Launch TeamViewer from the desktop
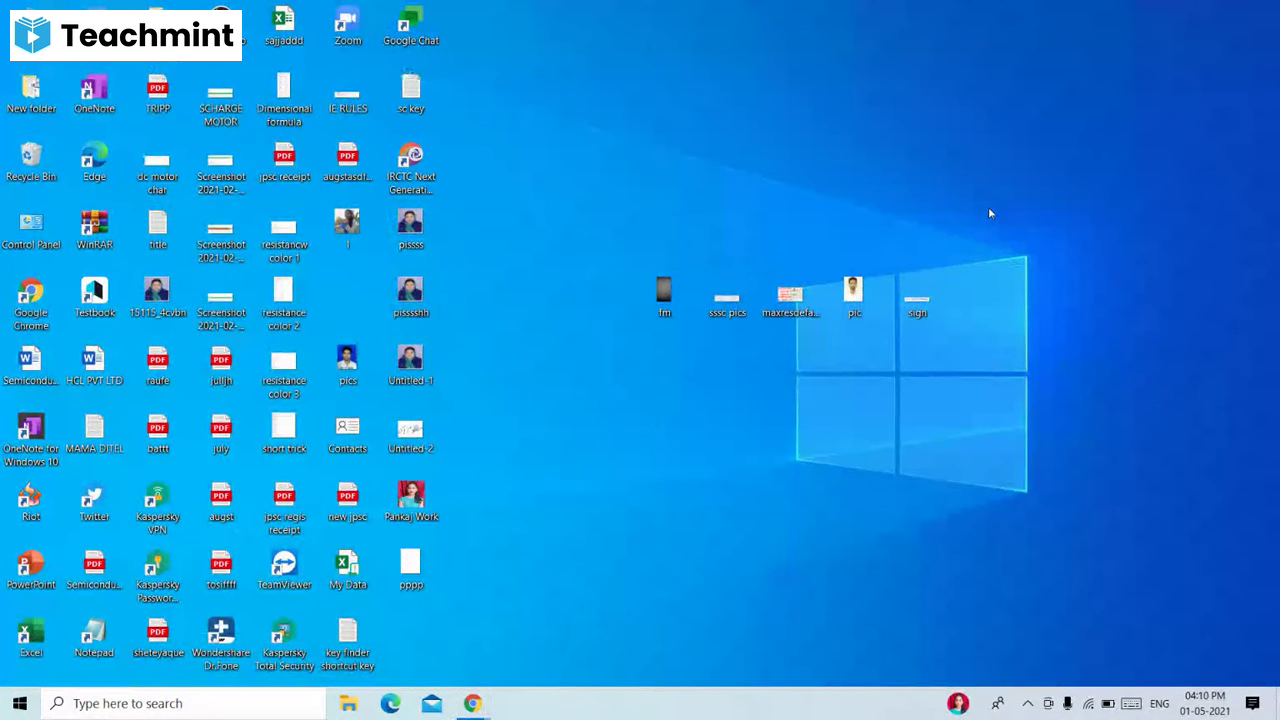1280x720 pixels. (284, 570)
